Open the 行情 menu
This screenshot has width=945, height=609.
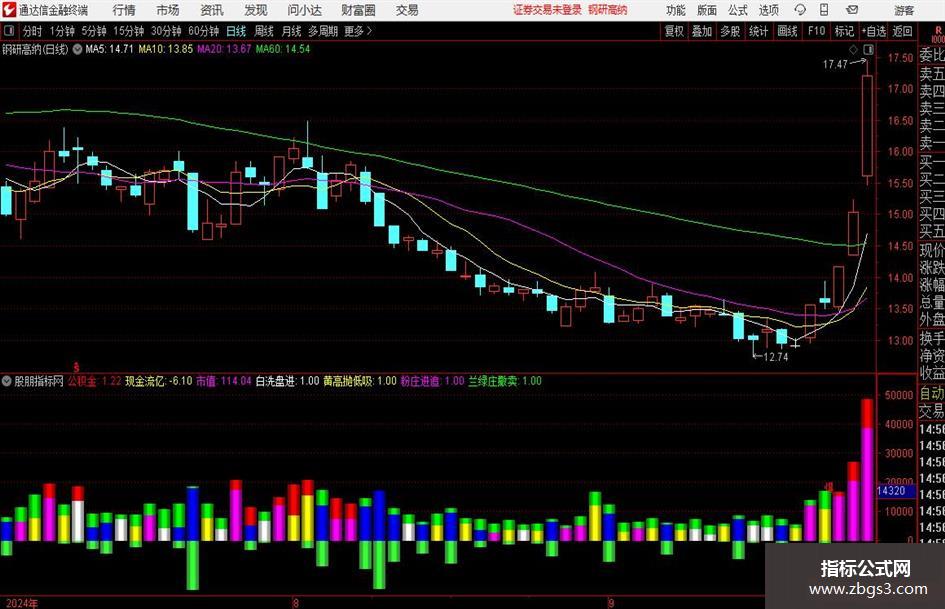(x=124, y=10)
